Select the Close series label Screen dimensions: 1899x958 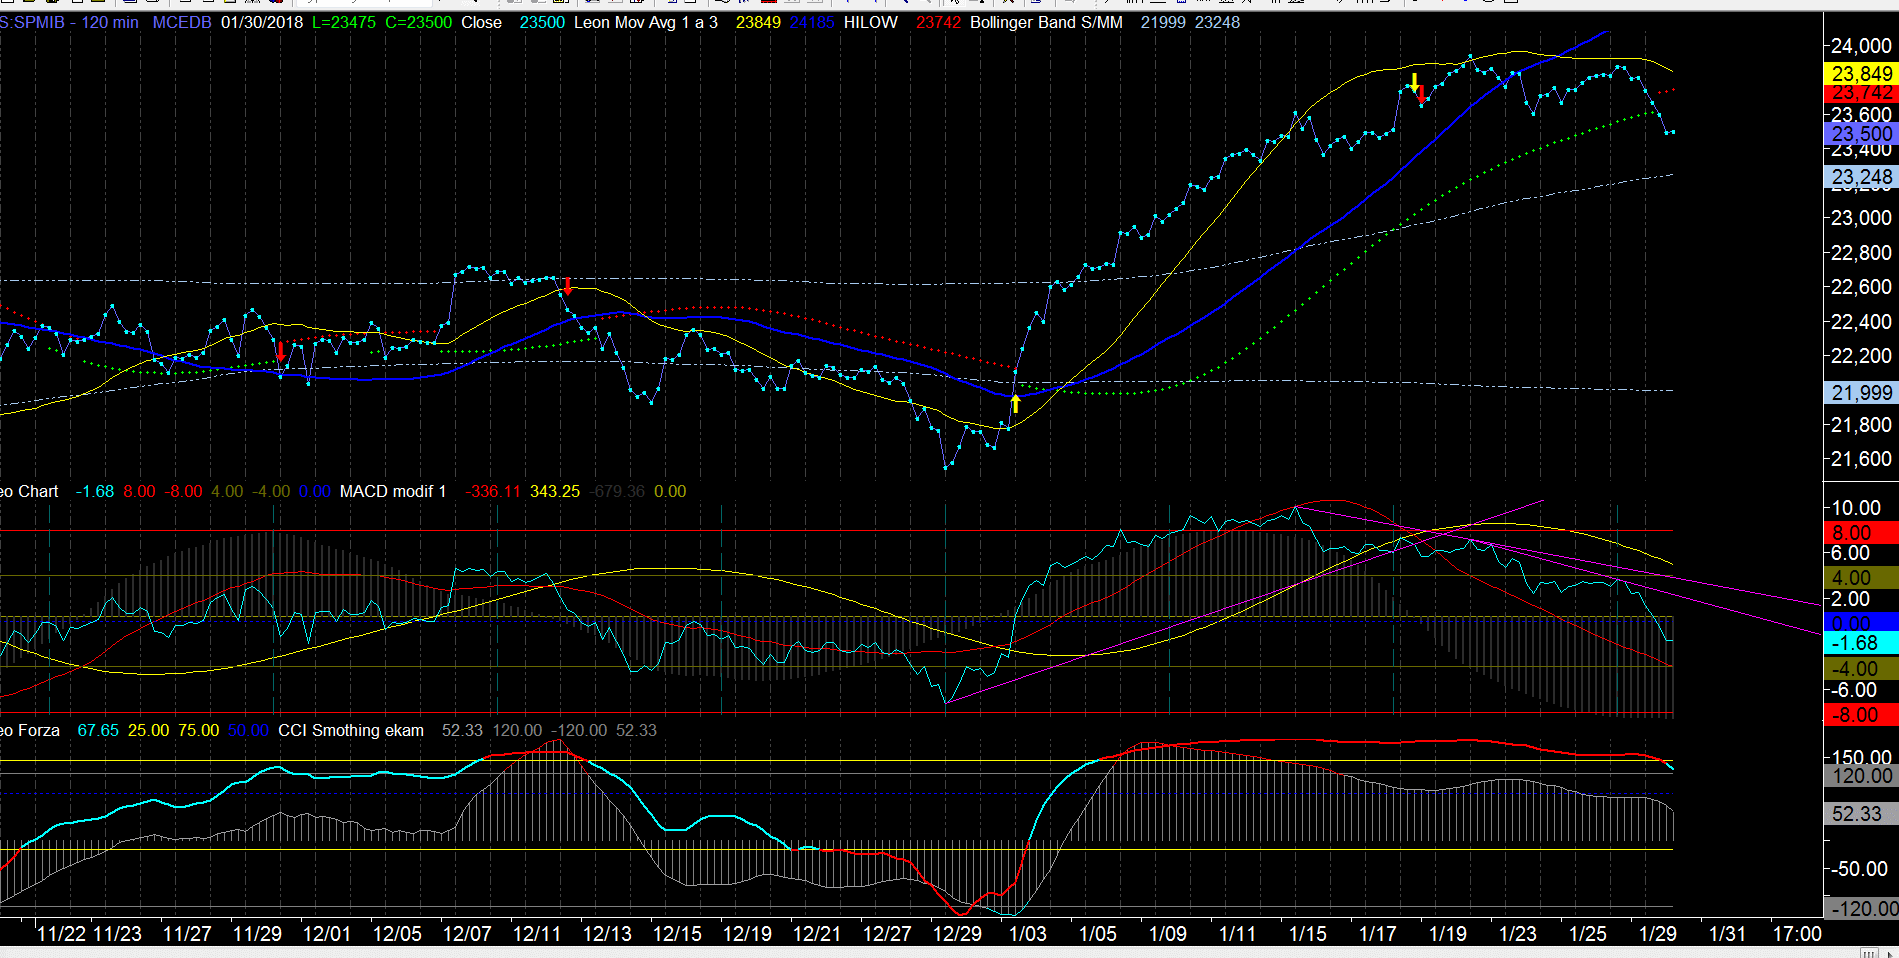tap(481, 22)
